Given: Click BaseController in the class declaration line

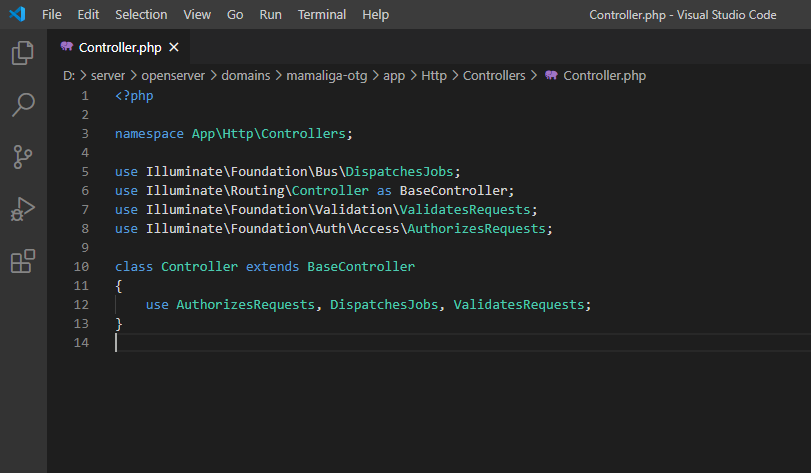Looking at the screenshot, I should (360, 267).
